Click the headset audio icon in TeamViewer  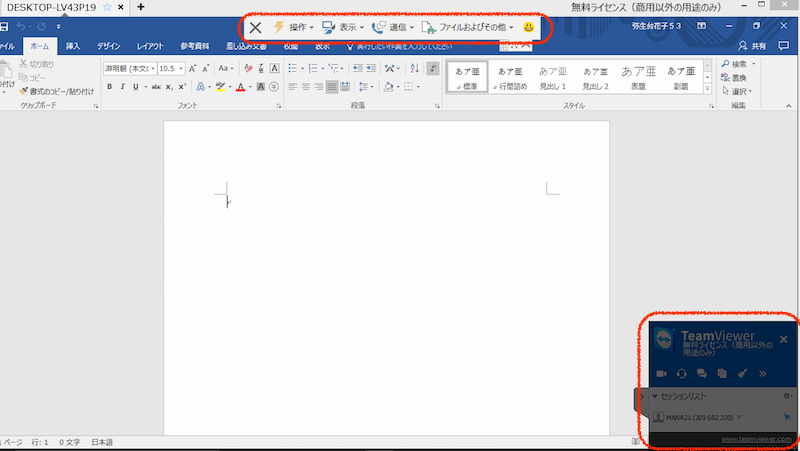click(681, 373)
